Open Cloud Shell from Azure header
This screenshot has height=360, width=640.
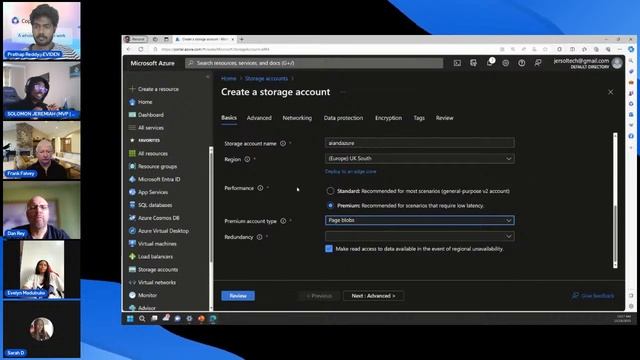point(457,63)
